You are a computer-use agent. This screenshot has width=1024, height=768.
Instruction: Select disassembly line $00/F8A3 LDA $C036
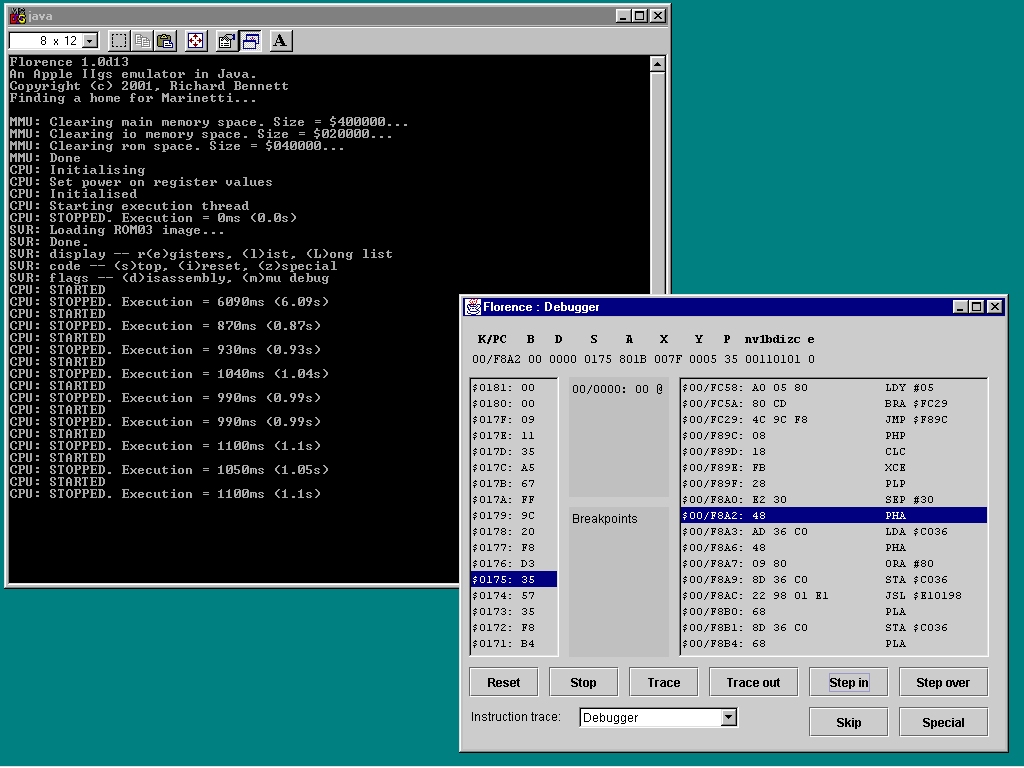pos(833,532)
